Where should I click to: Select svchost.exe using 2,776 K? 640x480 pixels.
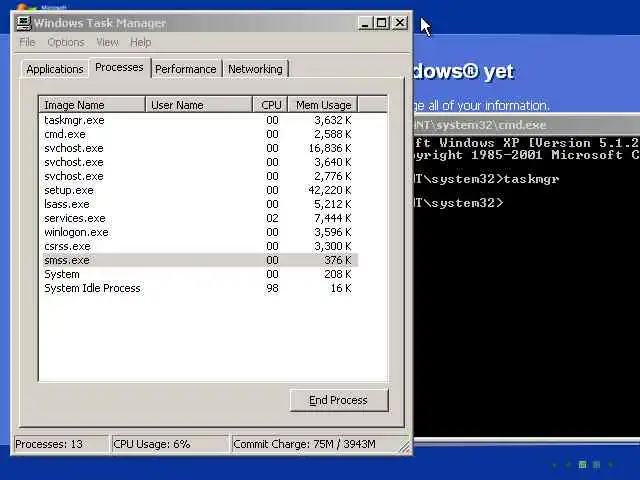(199, 176)
